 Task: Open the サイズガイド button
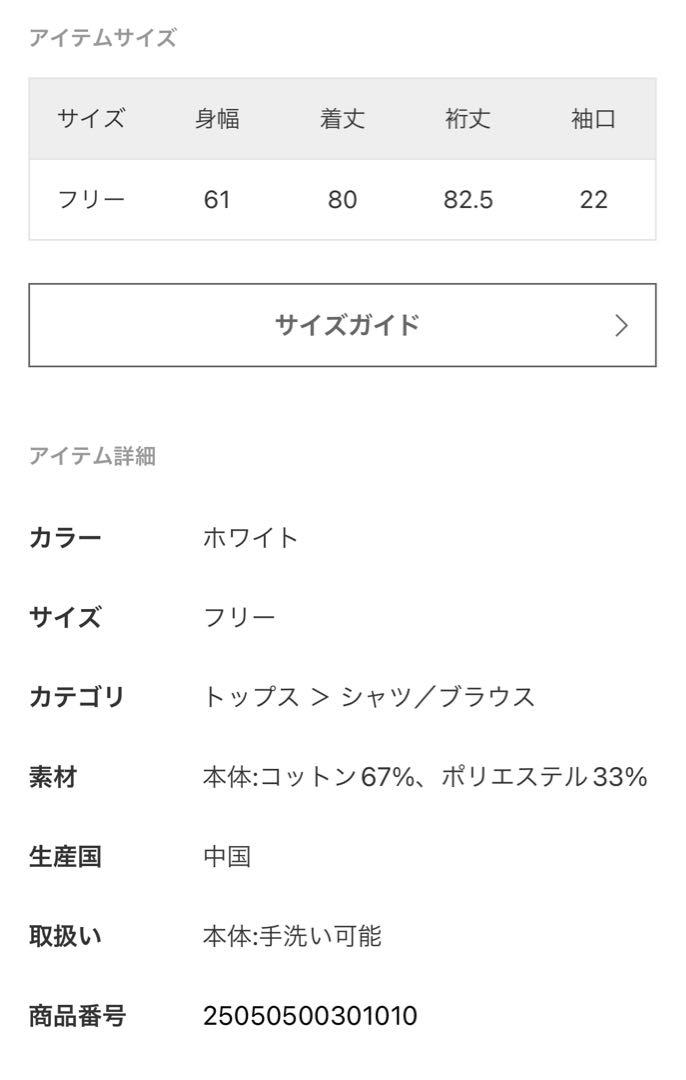pos(342,325)
